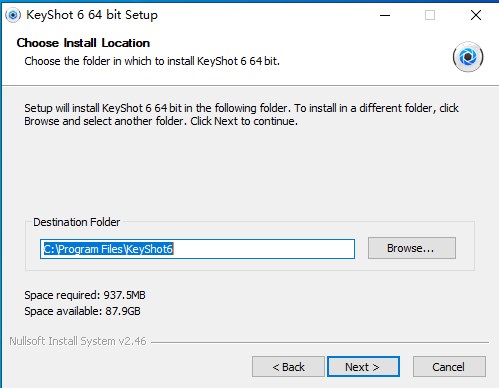The width and height of the screenshot is (499, 388).
Task: Return to the previous step with < Back
Action: coord(288,367)
